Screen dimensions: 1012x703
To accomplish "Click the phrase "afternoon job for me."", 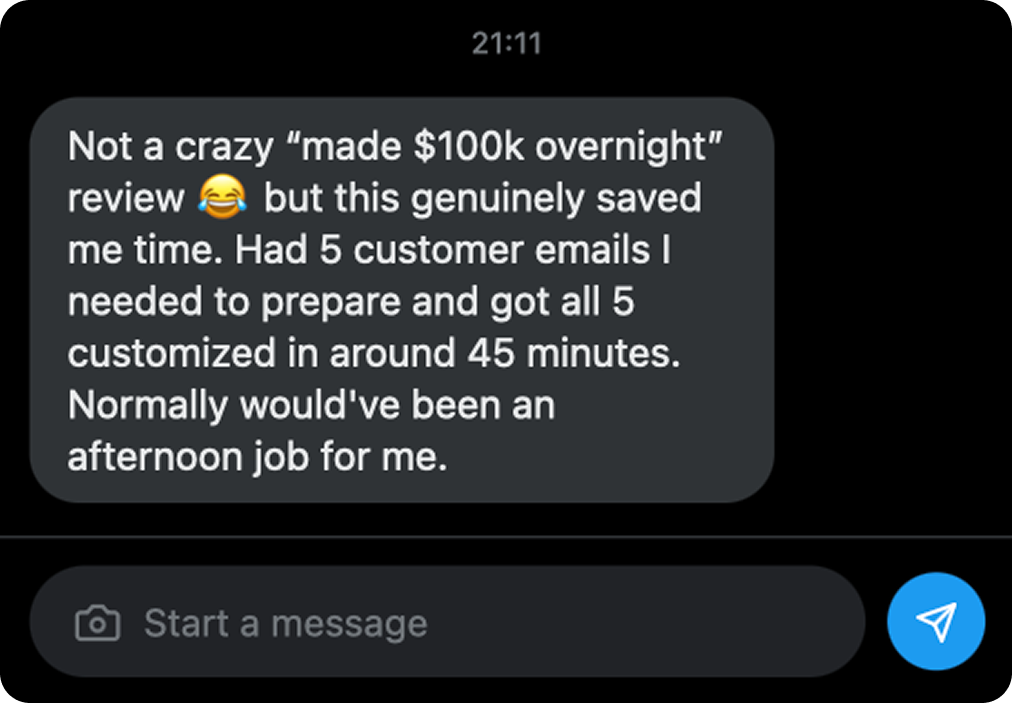I will [x=257, y=457].
